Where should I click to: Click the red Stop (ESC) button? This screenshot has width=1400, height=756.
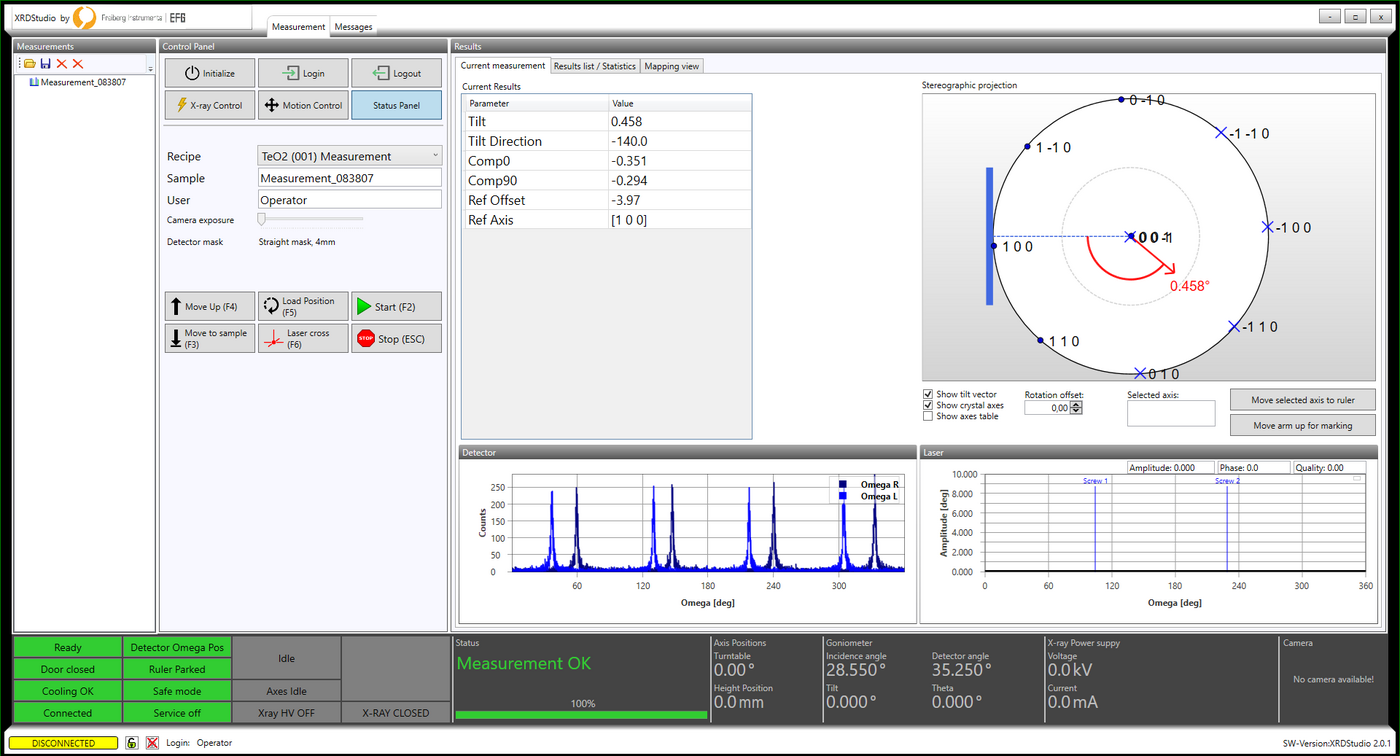click(396, 338)
